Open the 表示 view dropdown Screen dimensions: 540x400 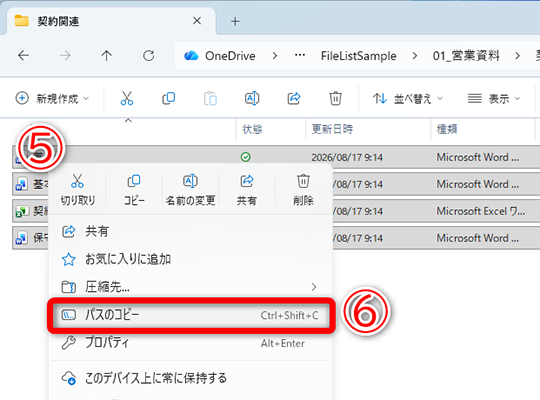tap(494, 99)
